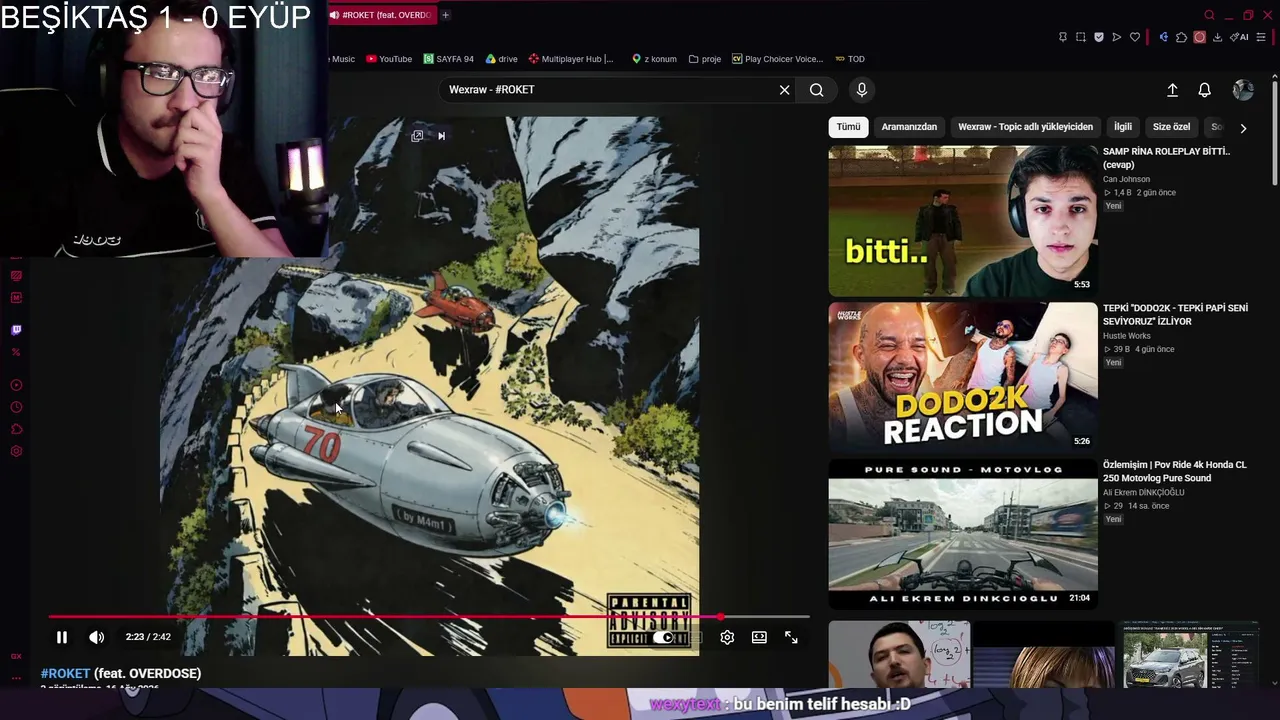Show more filter chips with the arrow

click(x=1243, y=128)
